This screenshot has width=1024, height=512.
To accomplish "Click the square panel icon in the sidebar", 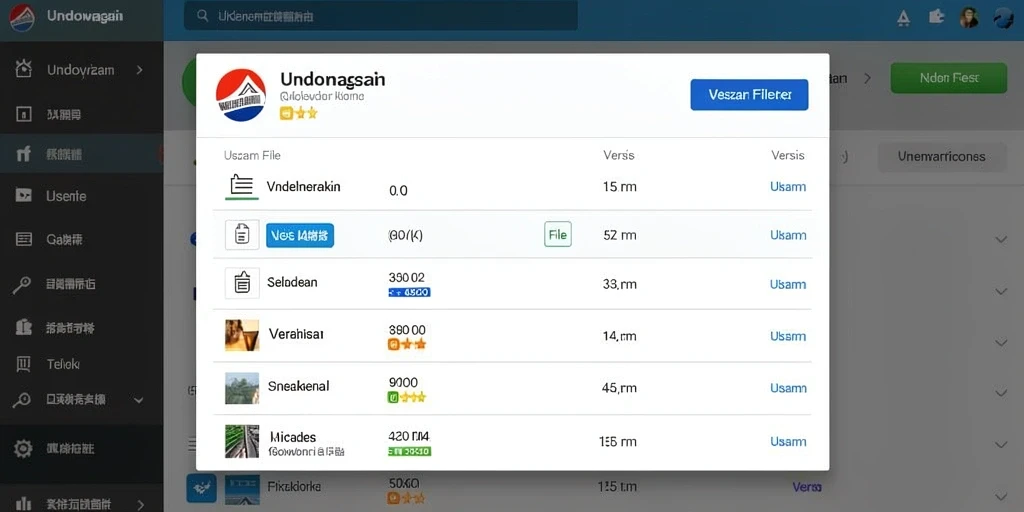I will [x=24, y=115].
